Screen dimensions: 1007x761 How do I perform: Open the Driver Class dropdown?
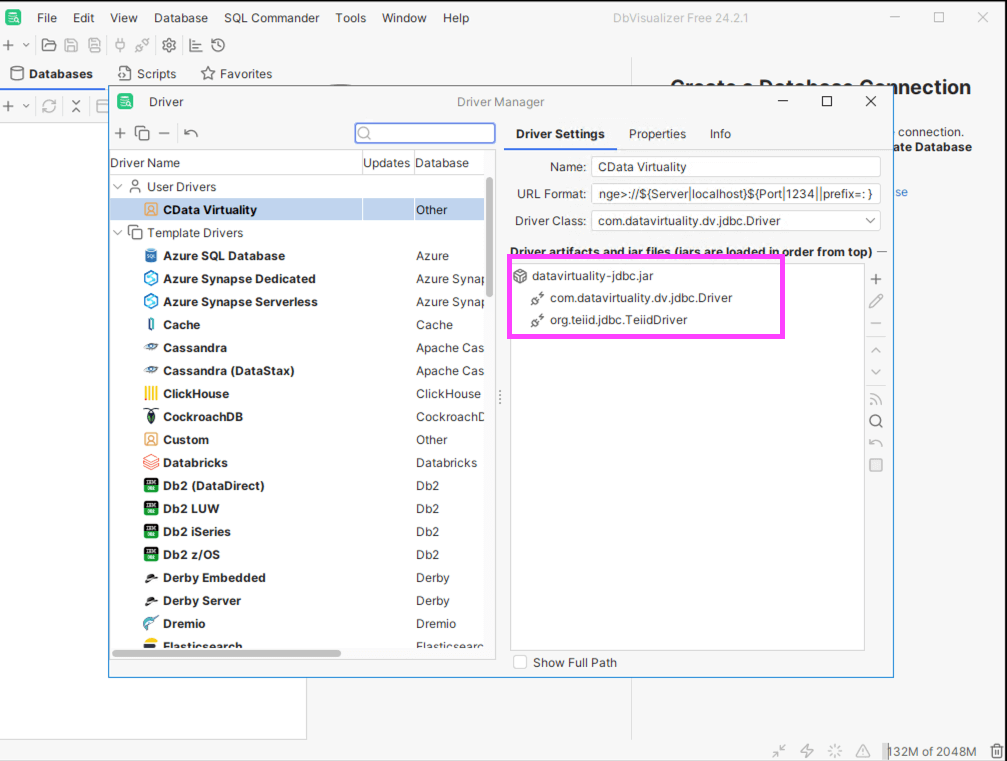[870, 221]
